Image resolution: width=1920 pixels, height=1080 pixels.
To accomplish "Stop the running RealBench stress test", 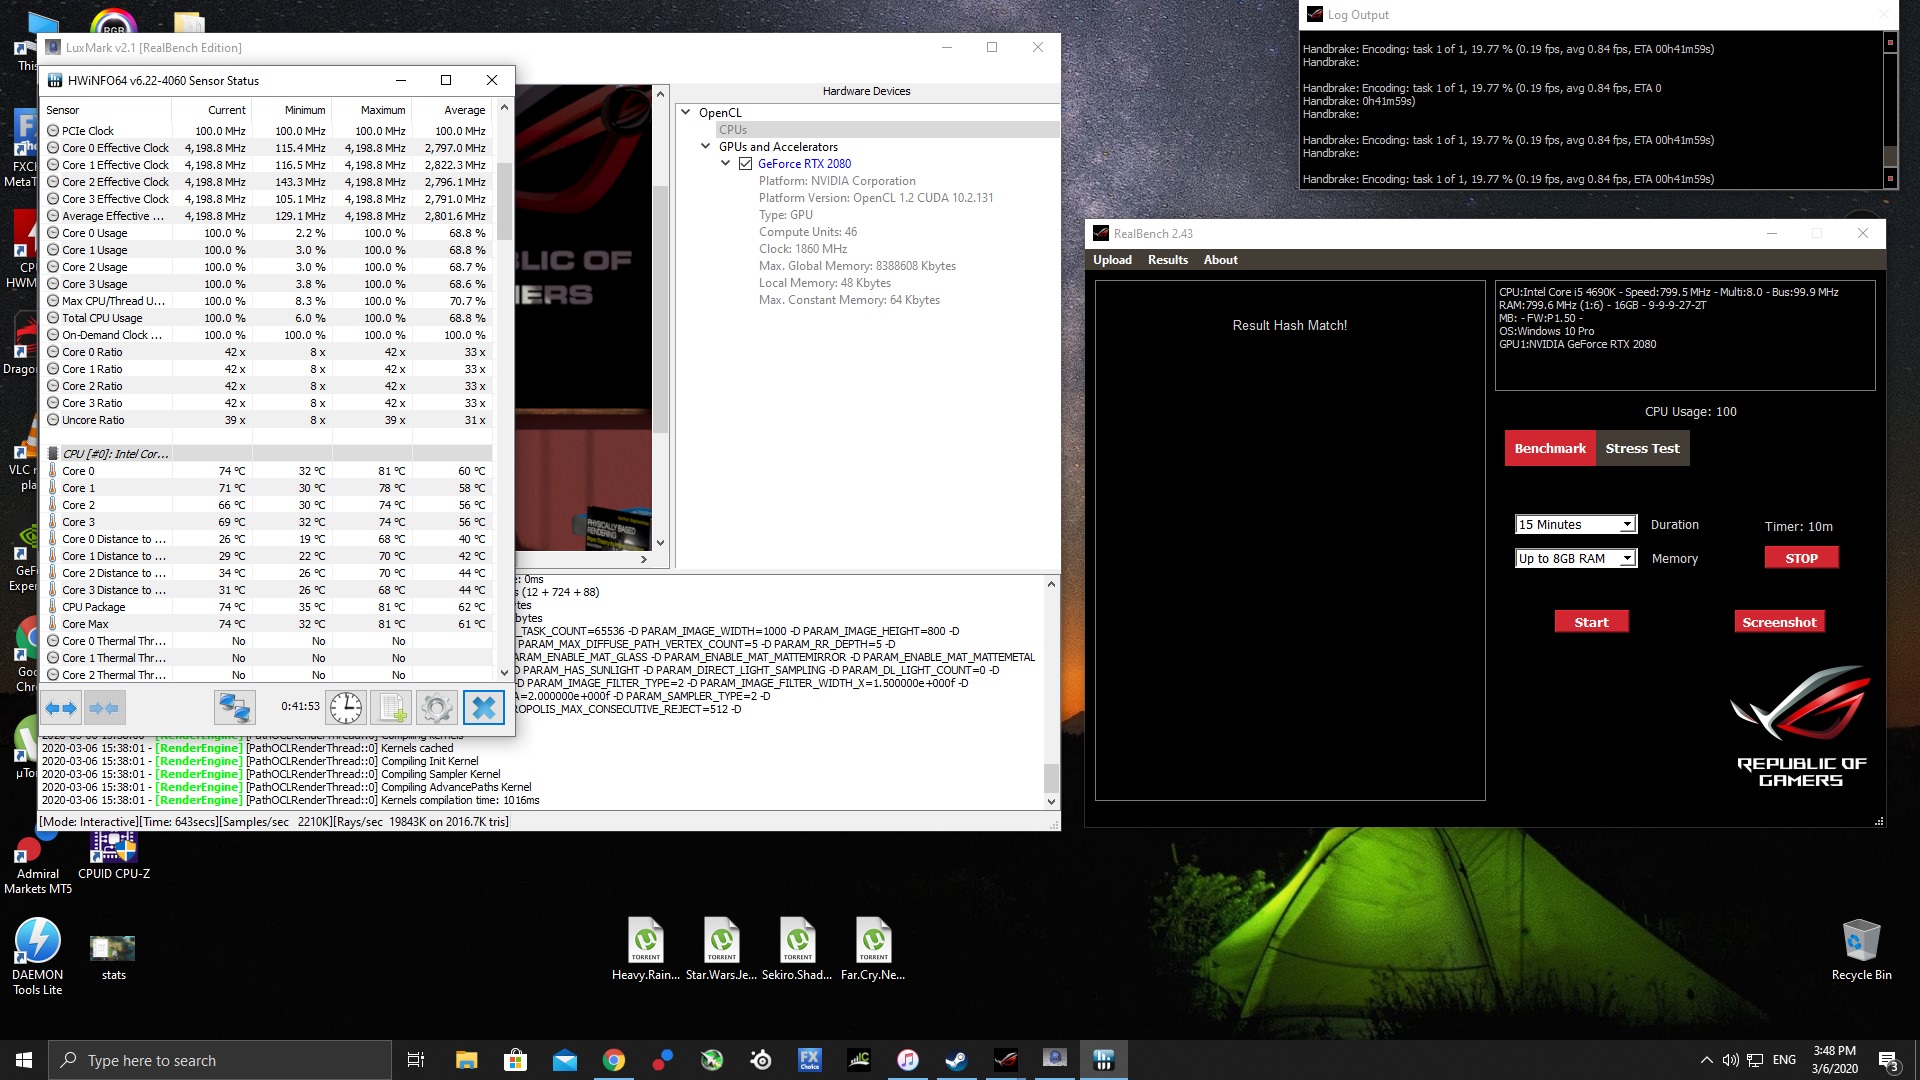I will 1801,558.
